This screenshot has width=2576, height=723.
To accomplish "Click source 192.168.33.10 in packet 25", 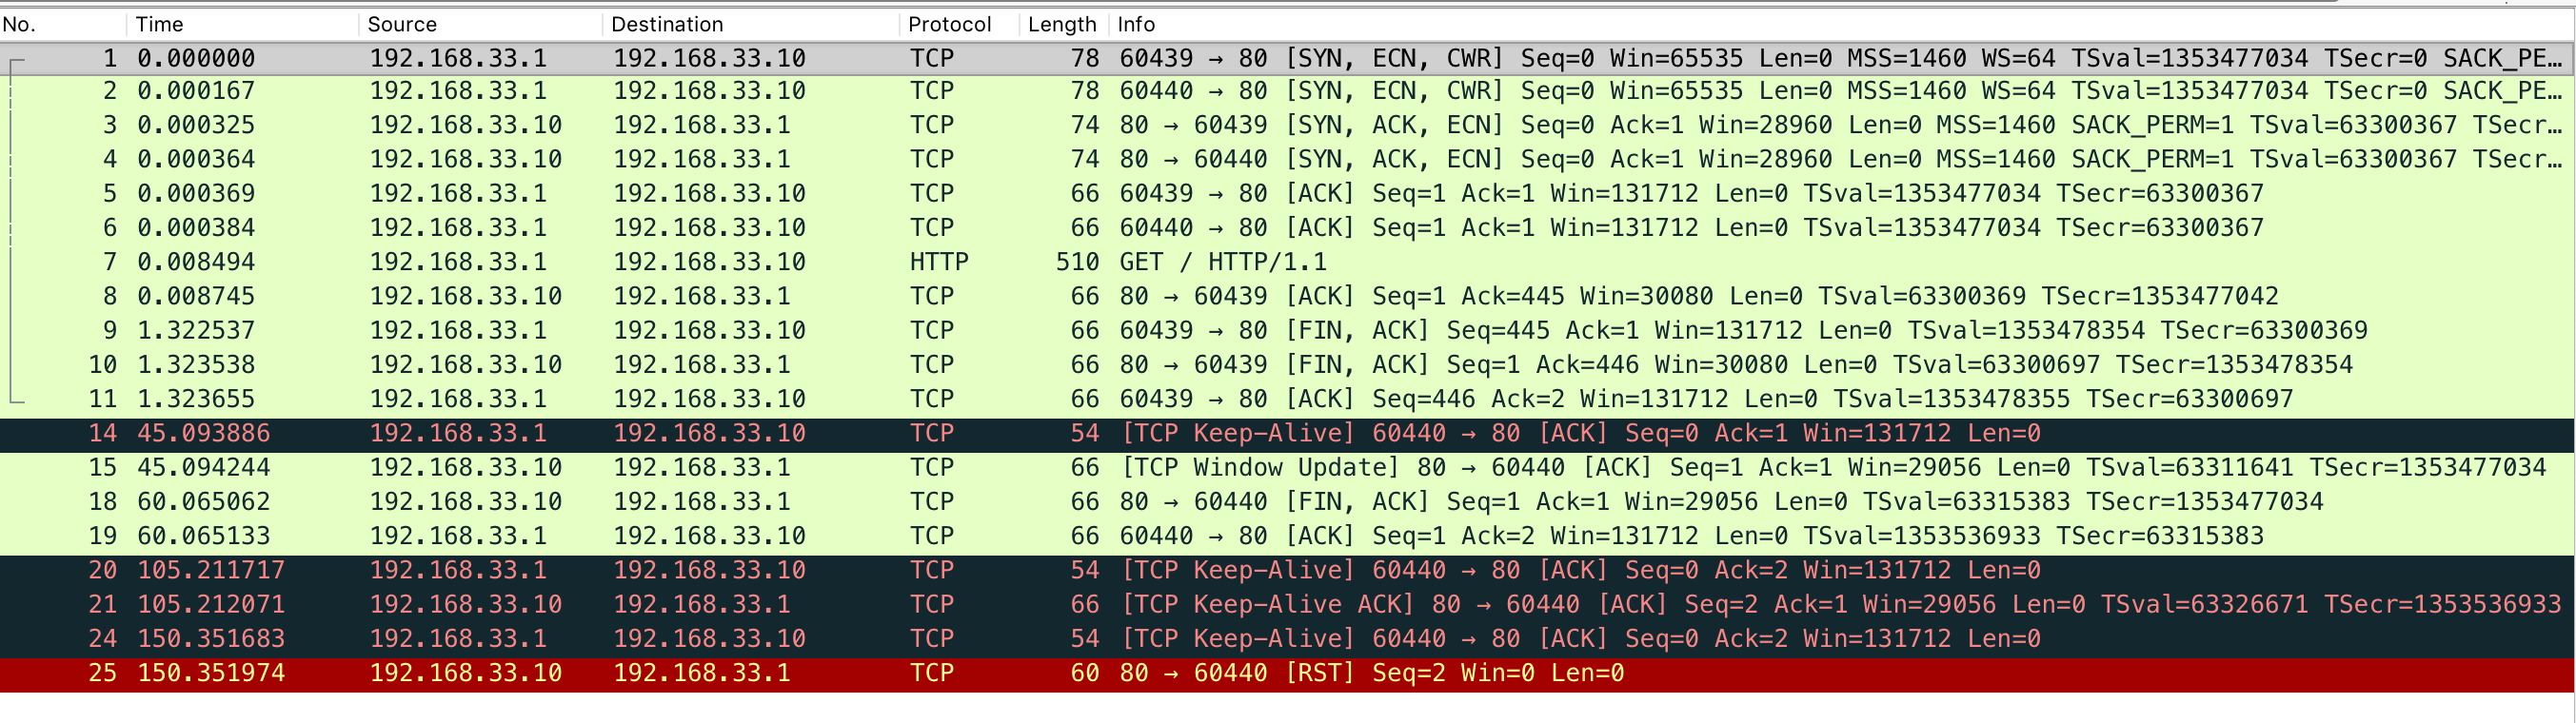I will click(466, 673).
